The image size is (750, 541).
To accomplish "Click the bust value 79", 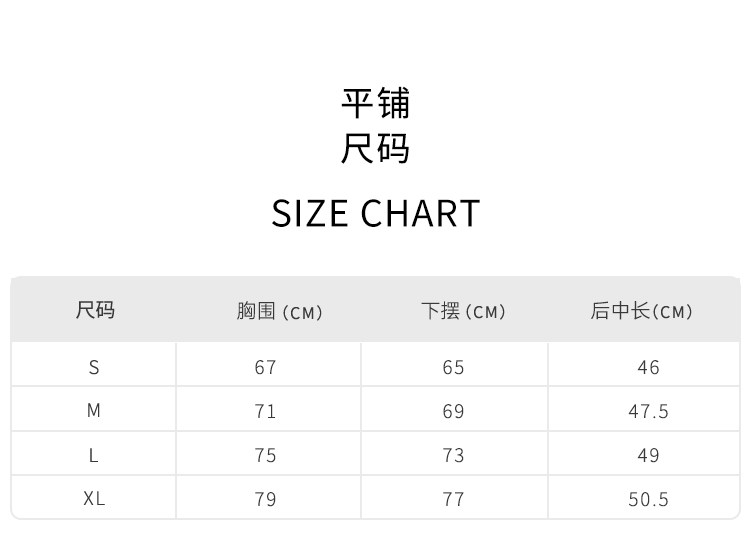I will (x=265, y=499).
